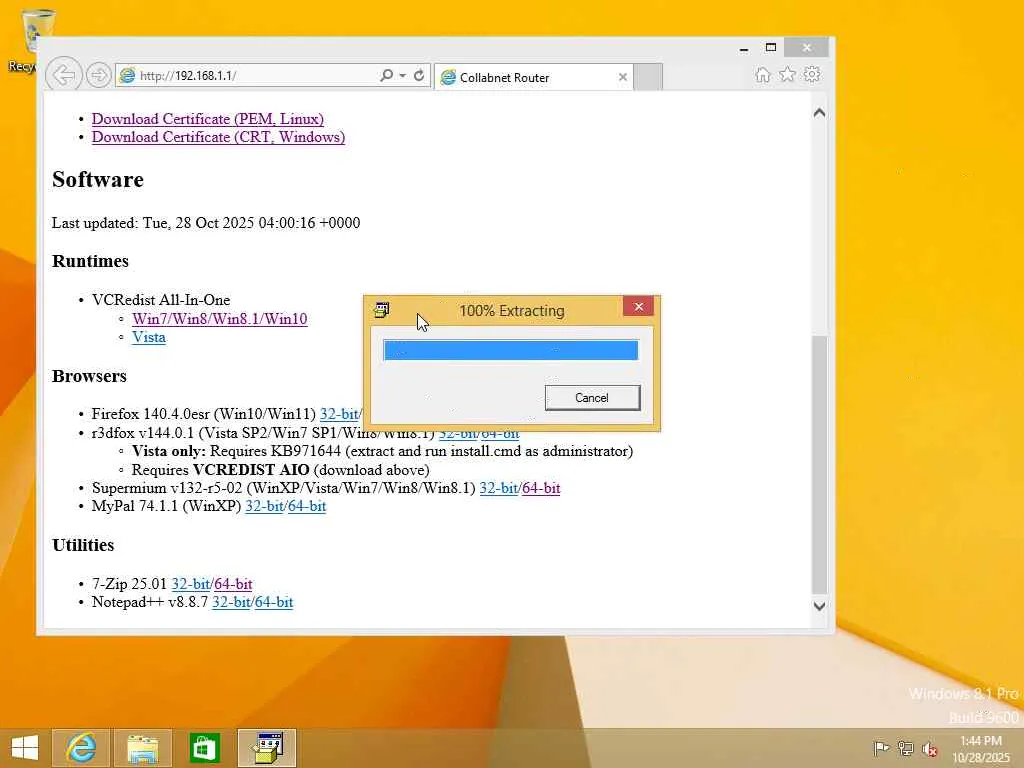This screenshot has width=1024, height=768.
Task: Open Download Certificate (PEM, Linux) link
Action: pos(208,119)
